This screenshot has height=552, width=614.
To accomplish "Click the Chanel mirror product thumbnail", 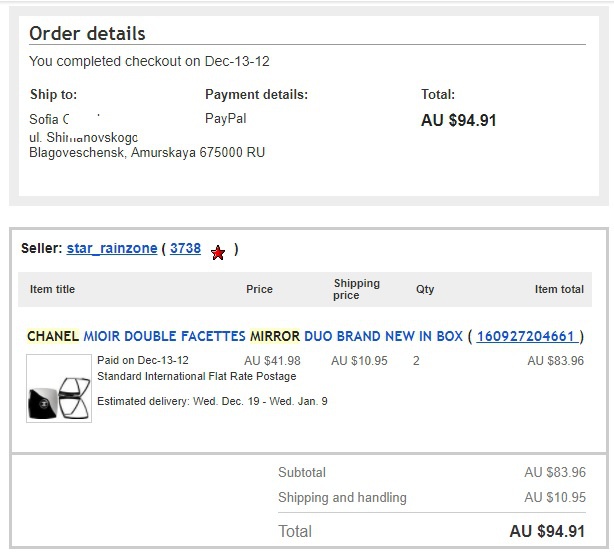I will [59, 388].
